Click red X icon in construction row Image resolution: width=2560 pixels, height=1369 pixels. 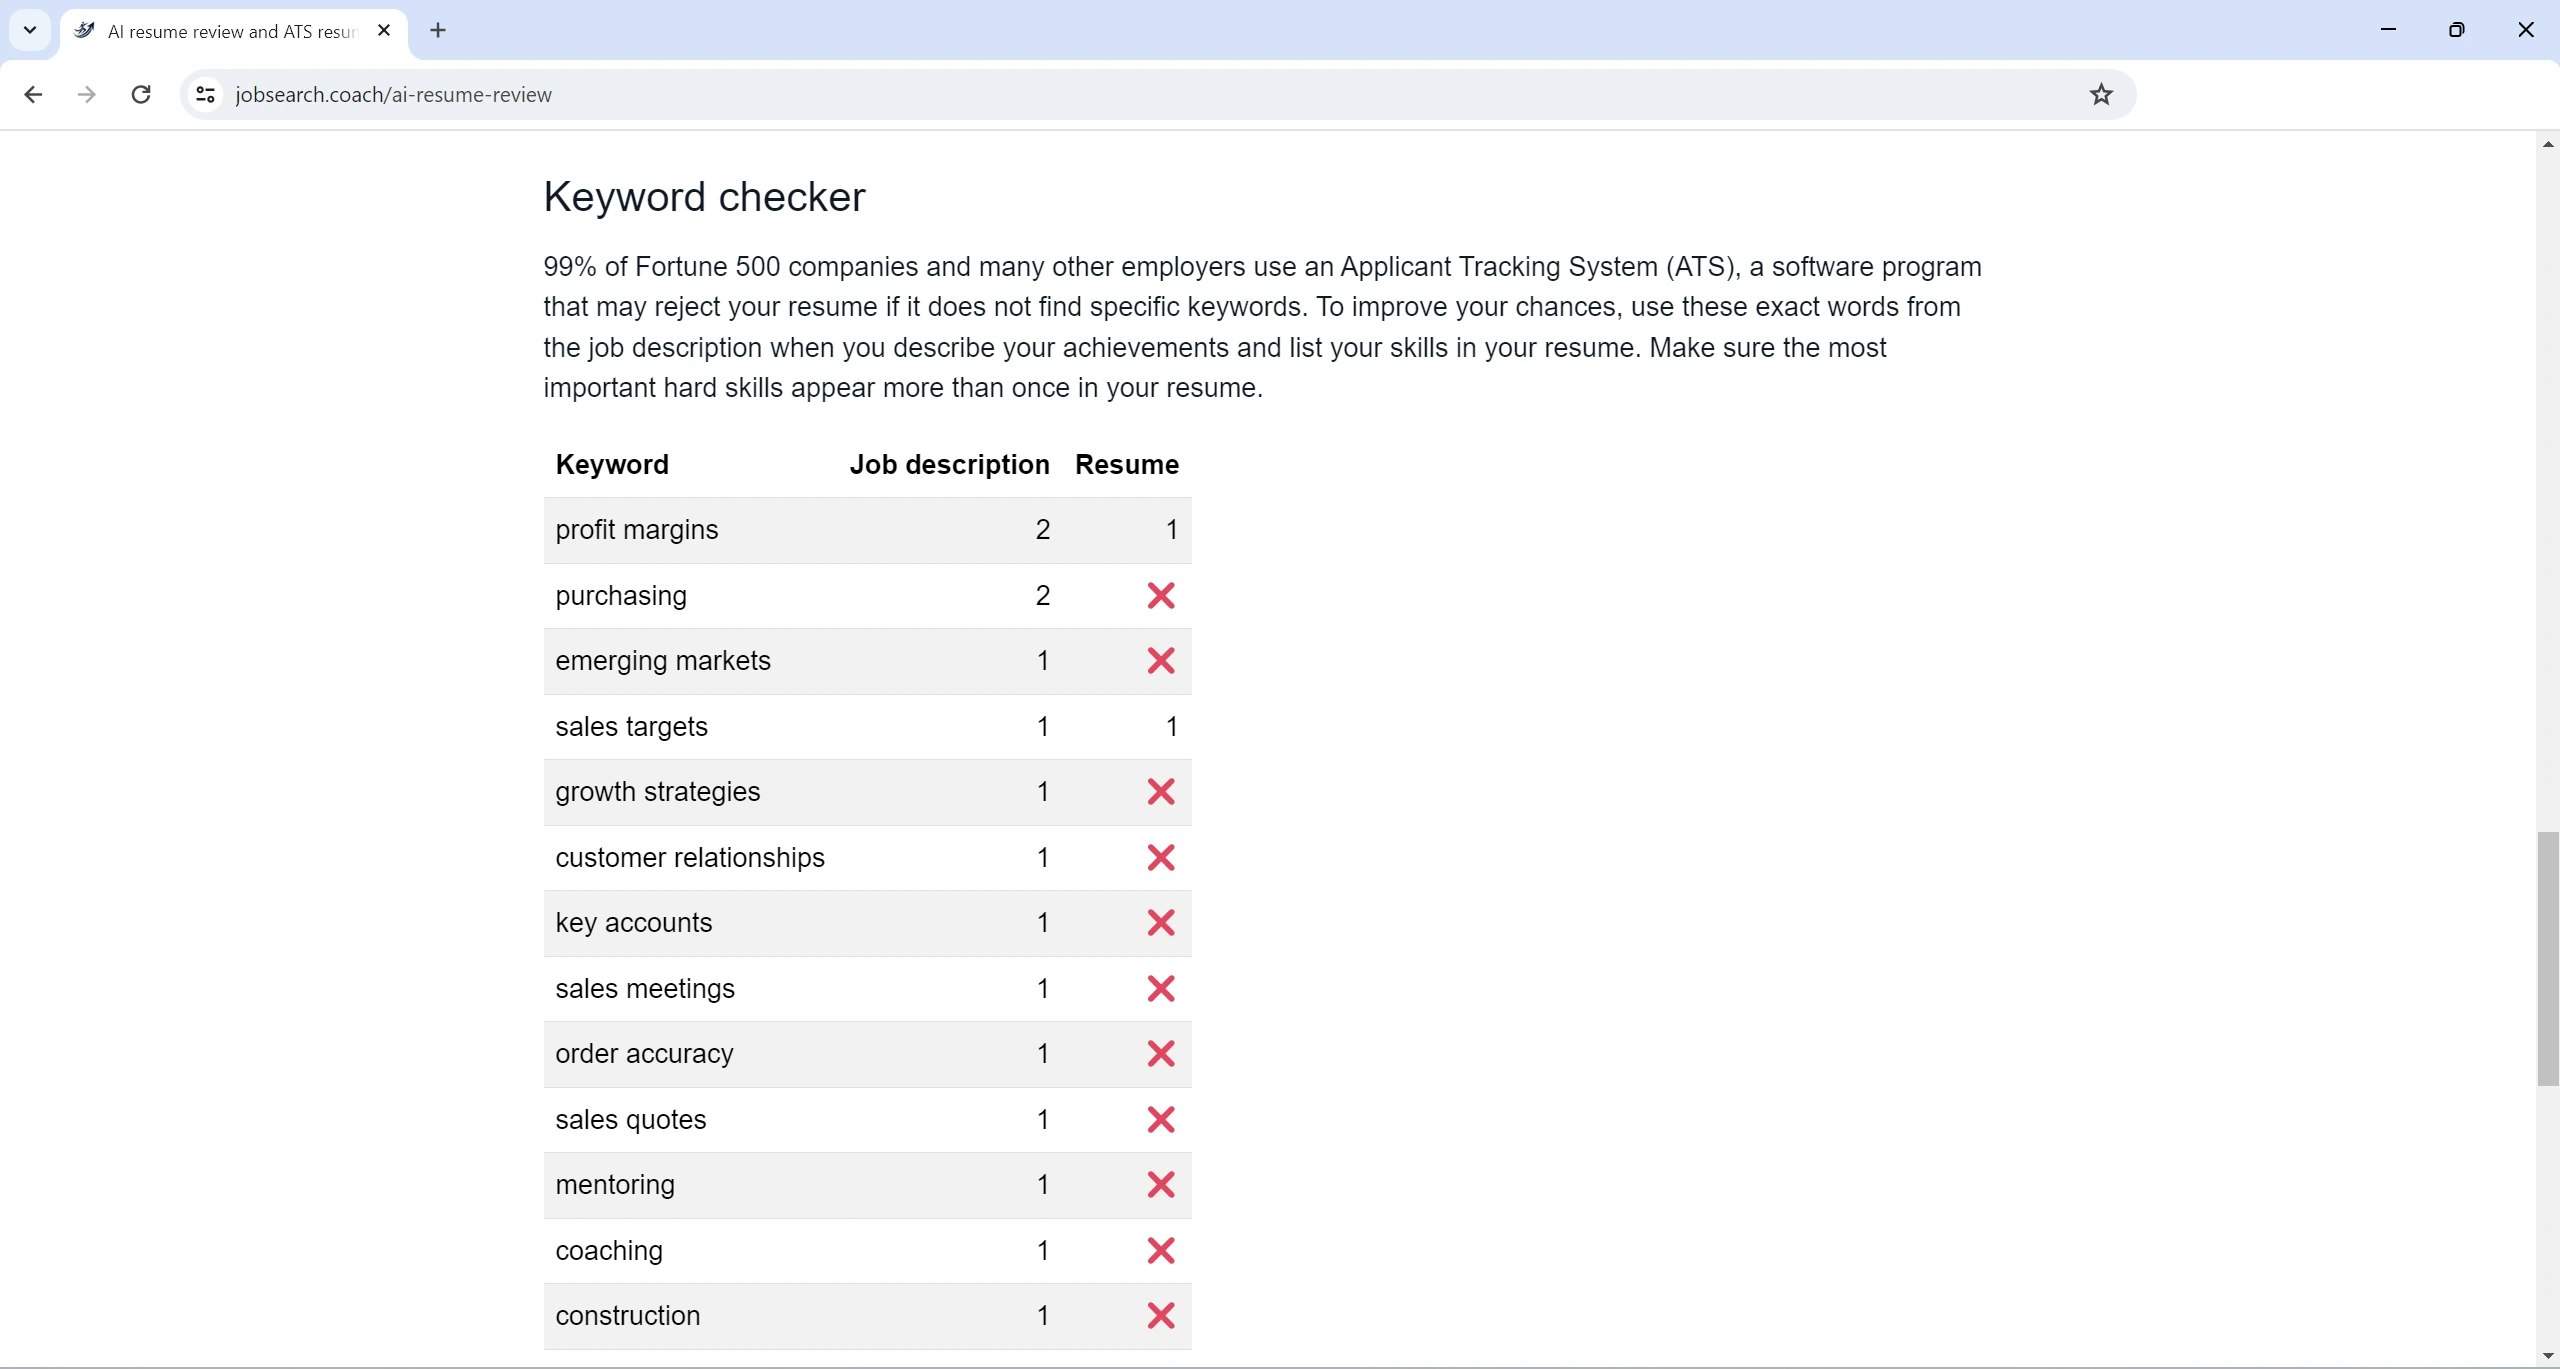pyautogui.click(x=1160, y=1316)
